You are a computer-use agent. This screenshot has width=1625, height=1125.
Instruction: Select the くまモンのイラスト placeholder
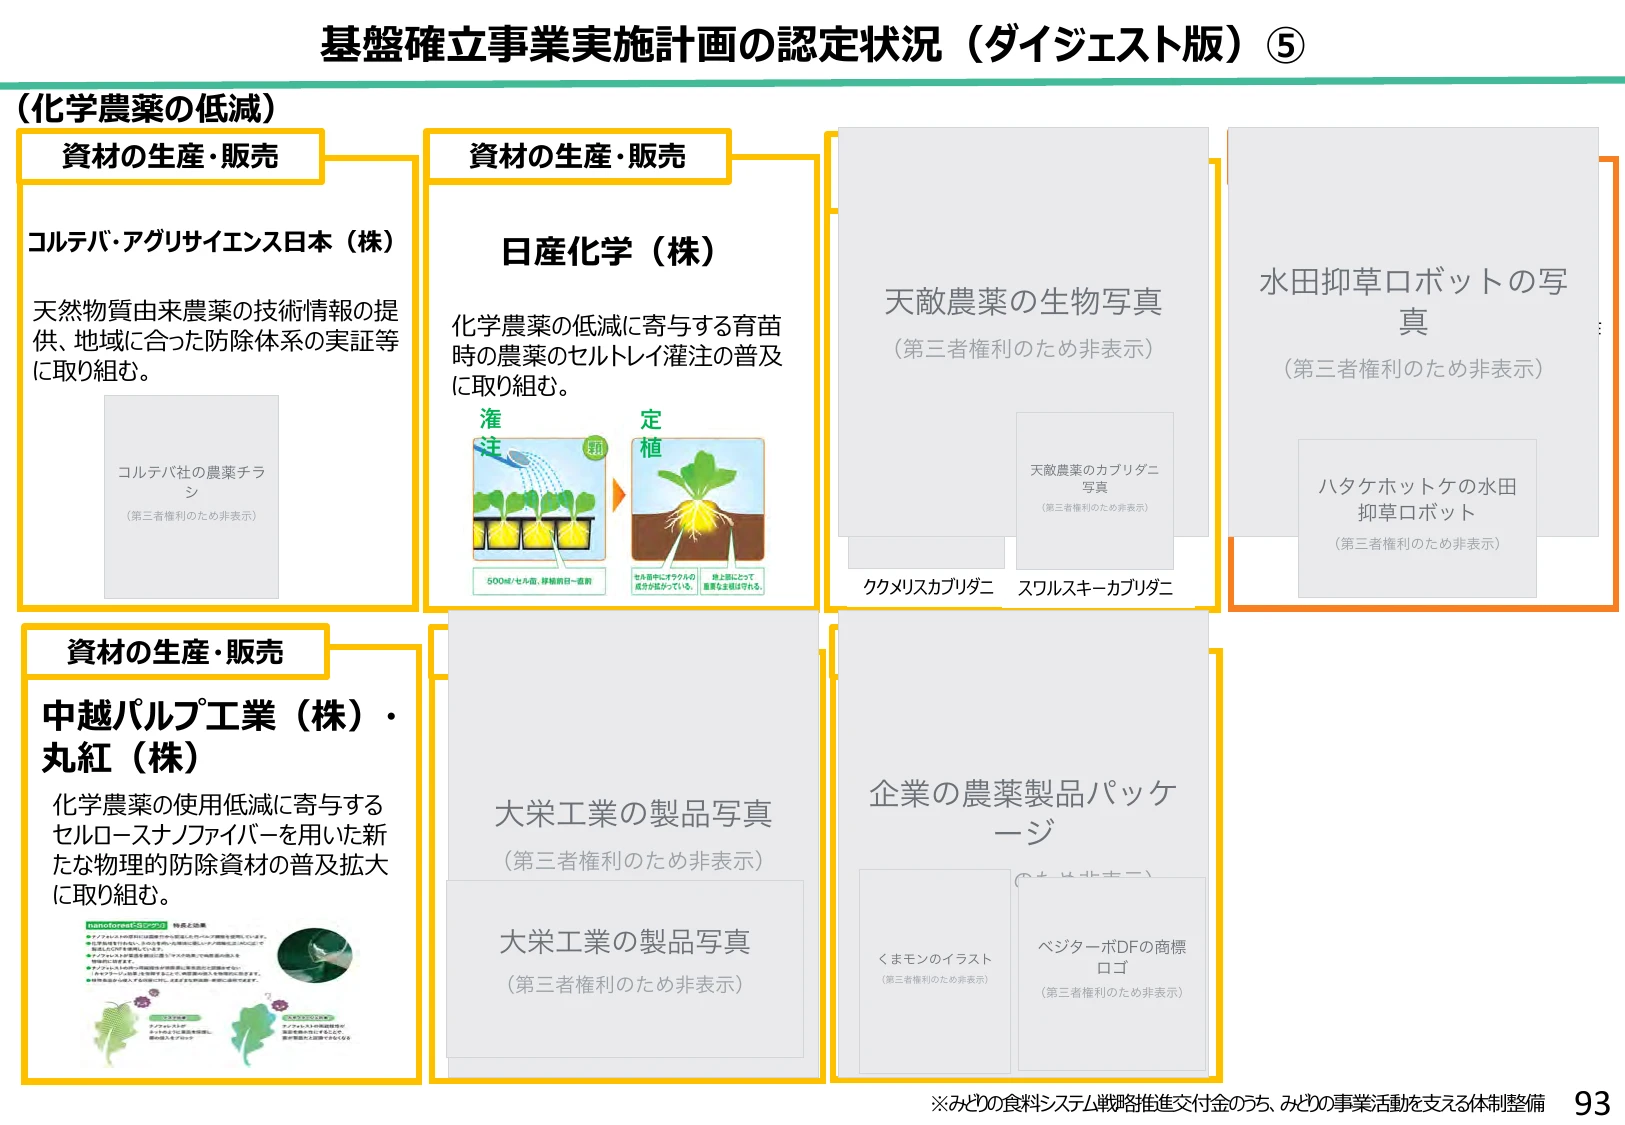pyautogui.click(x=935, y=972)
